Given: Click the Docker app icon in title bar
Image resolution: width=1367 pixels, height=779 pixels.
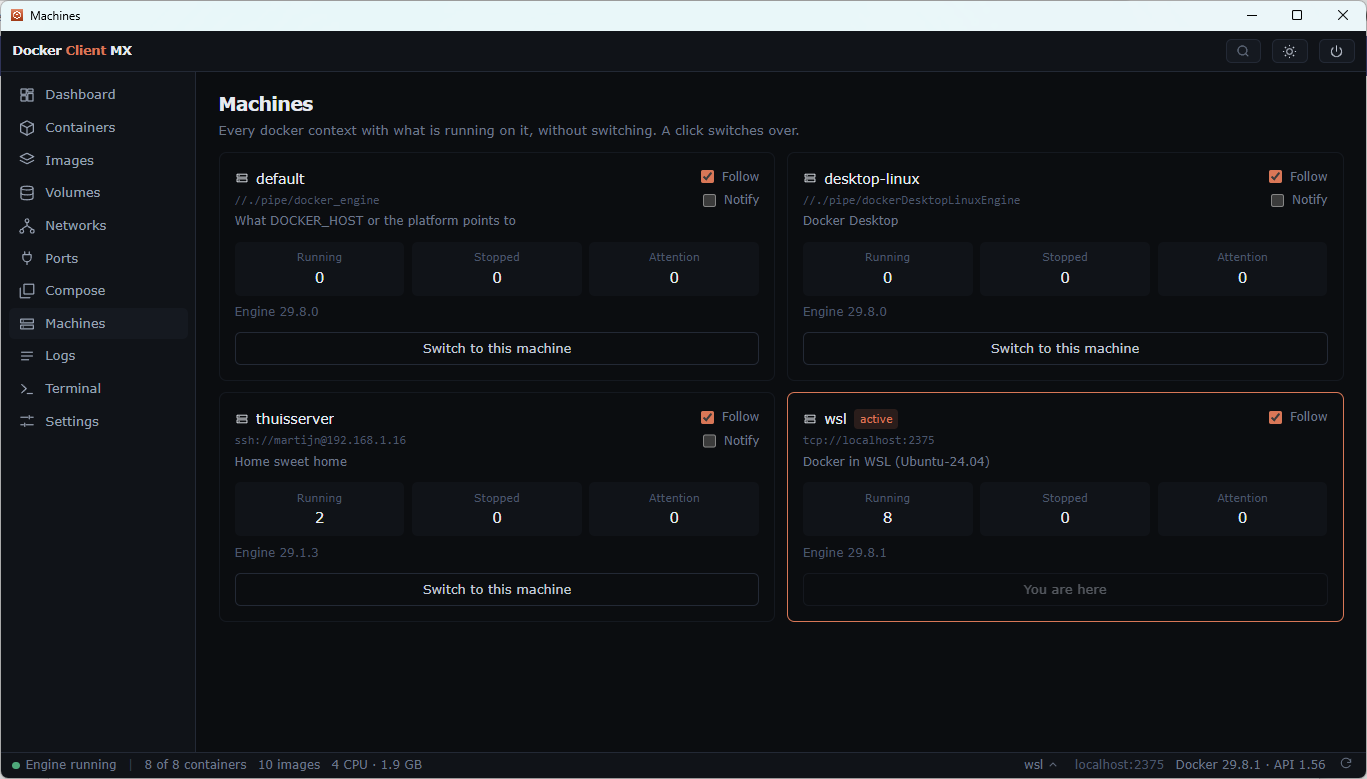Looking at the screenshot, I should pos(16,15).
